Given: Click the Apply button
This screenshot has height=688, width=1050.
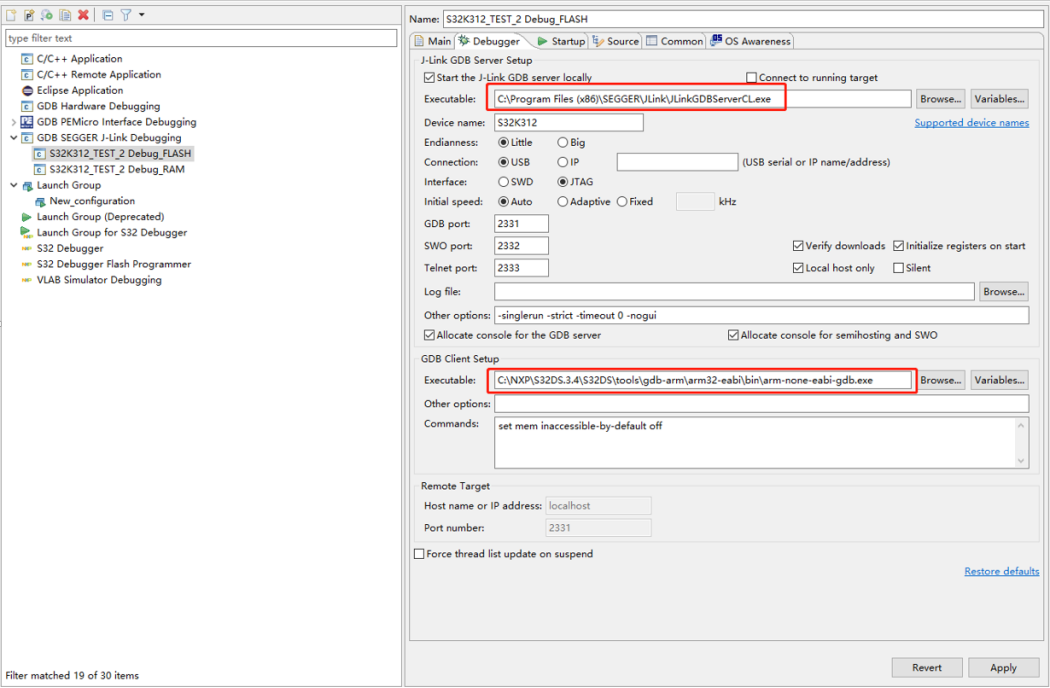Looking at the screenshot, I should 1003,668.
